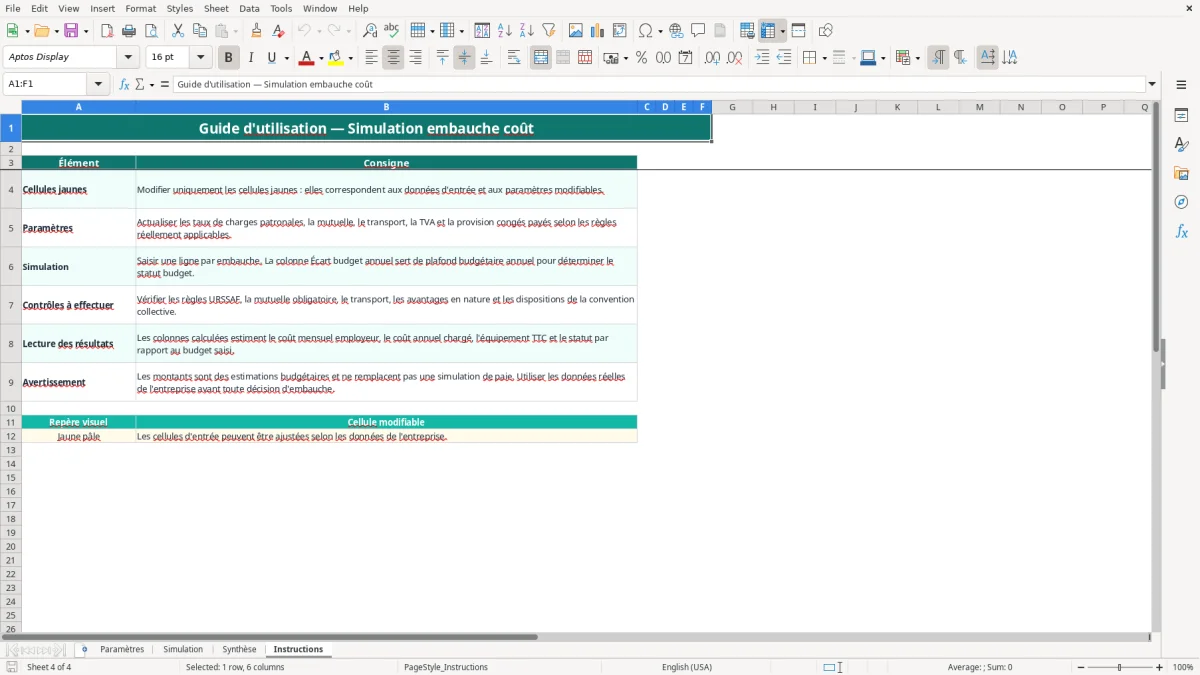Click the zoom in plus button
Viewport: 1200px width, 675px height.
click(1160, 667)
